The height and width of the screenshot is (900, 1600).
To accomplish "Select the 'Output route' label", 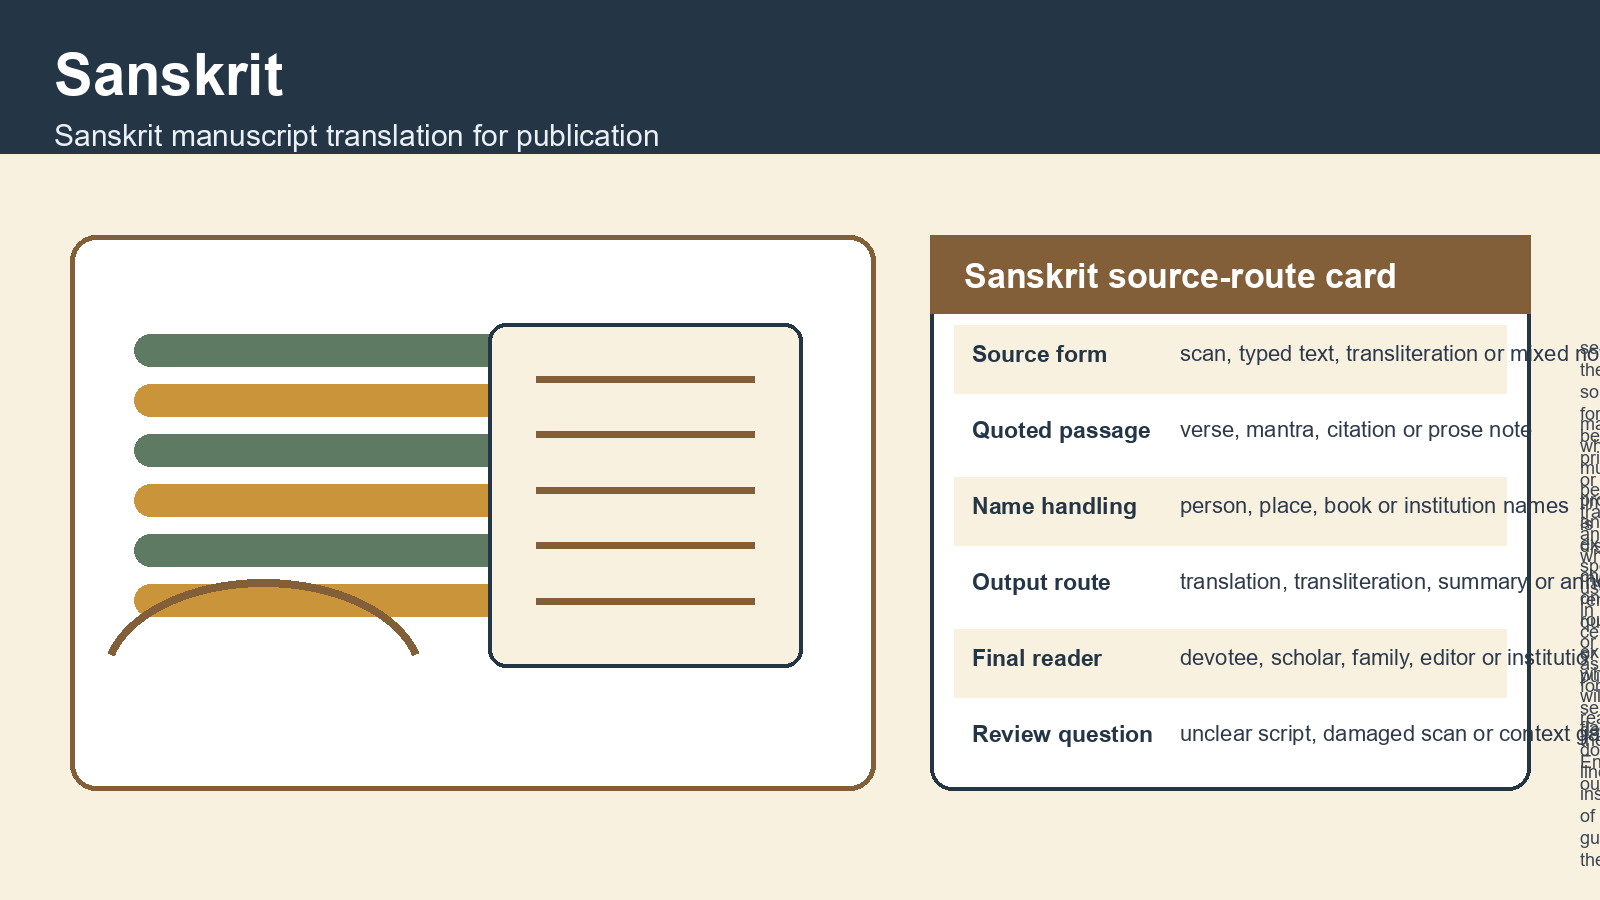I will coord(1041,582).
